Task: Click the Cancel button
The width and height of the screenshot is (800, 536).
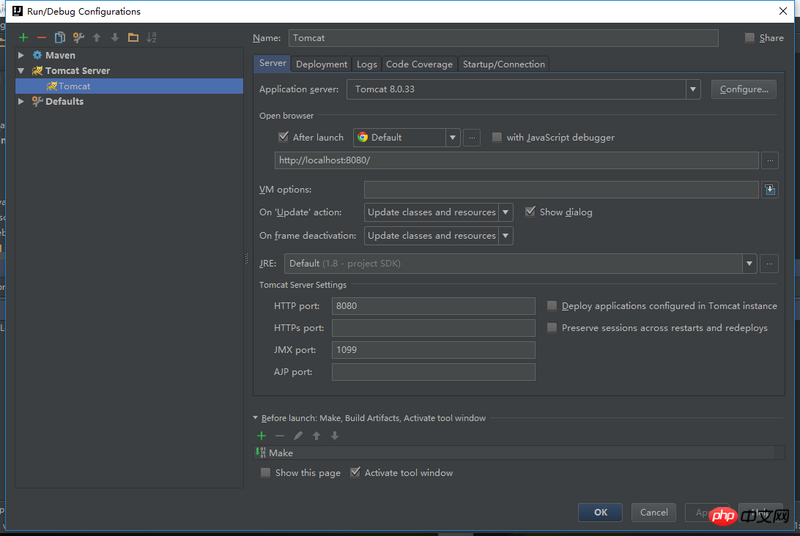Action: point(654,512)
